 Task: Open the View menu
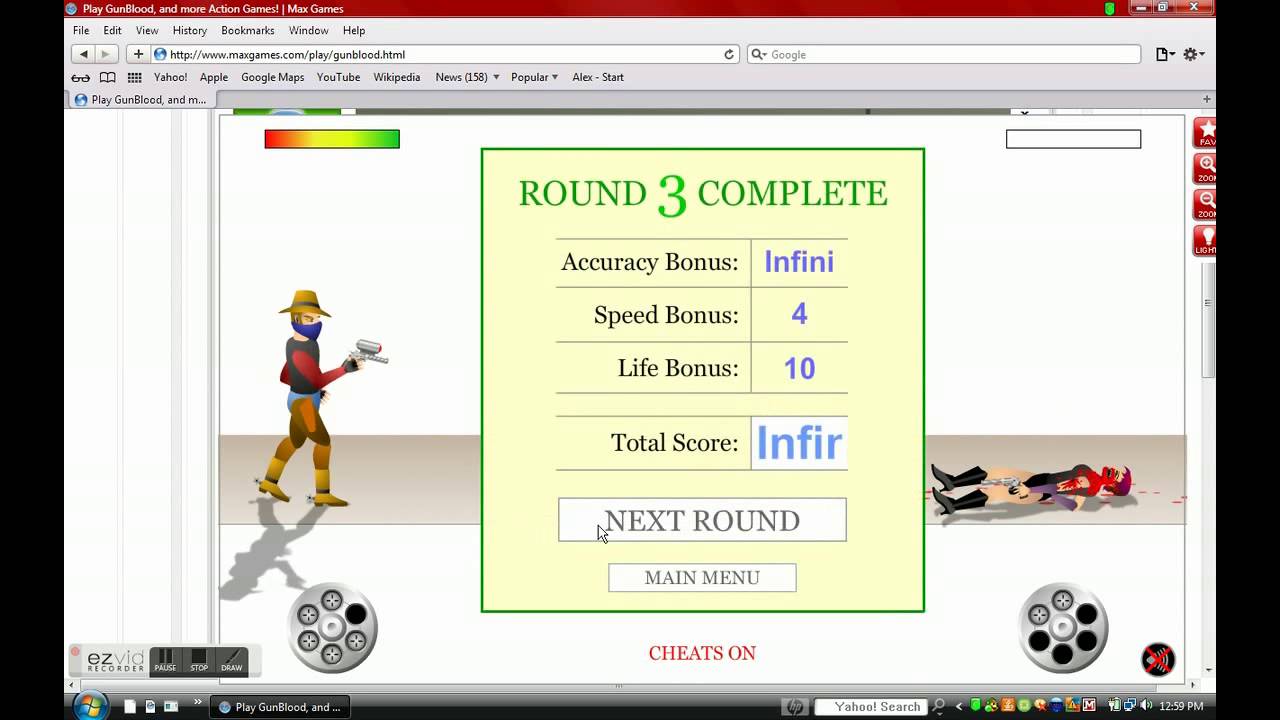[147, 30]
